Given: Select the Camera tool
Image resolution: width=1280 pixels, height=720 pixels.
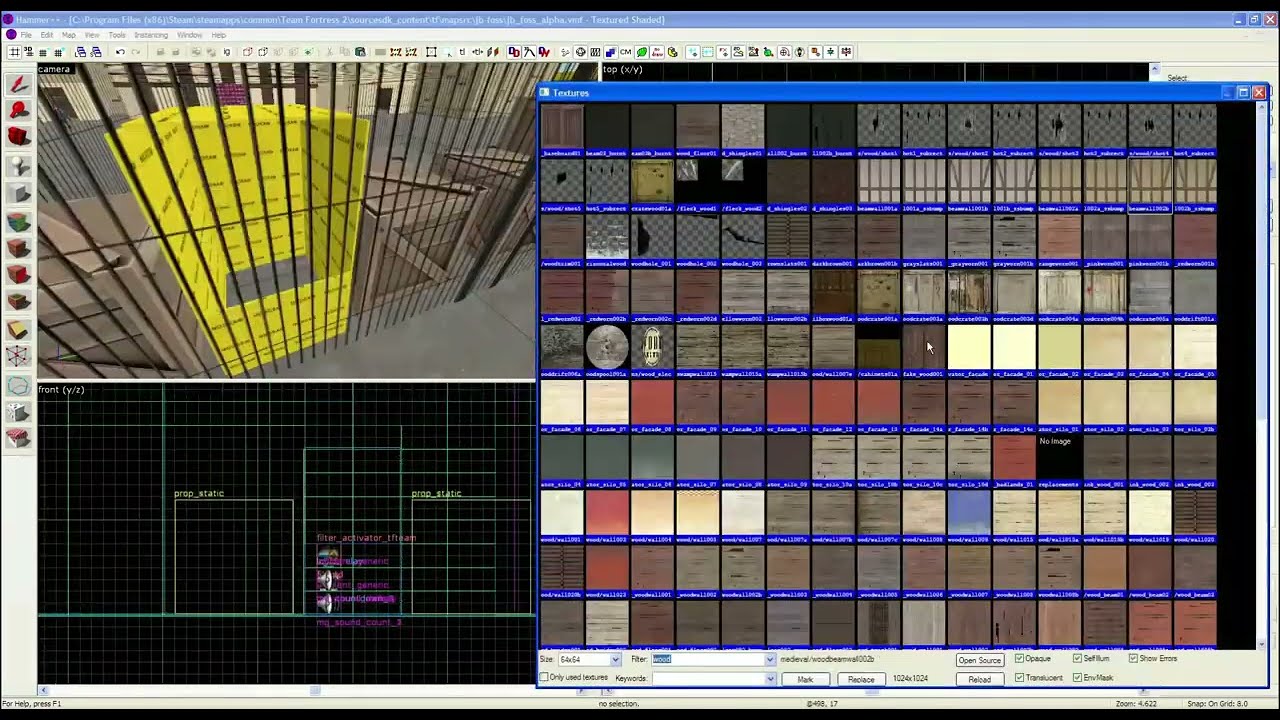Looking at the screenshot, I should [17, 137].
